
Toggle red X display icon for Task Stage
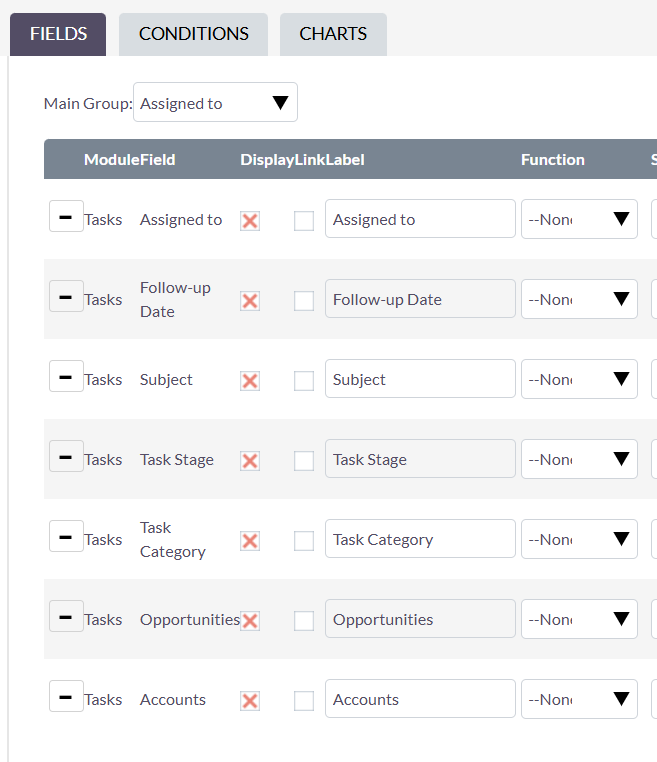[250, 461]
